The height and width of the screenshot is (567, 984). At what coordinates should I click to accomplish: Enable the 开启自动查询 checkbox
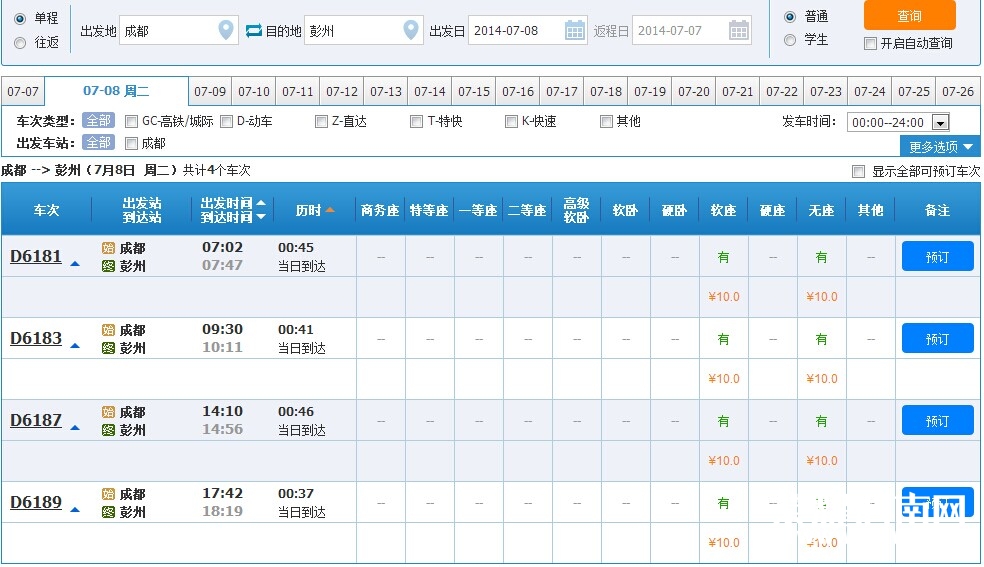pos(870,43)
